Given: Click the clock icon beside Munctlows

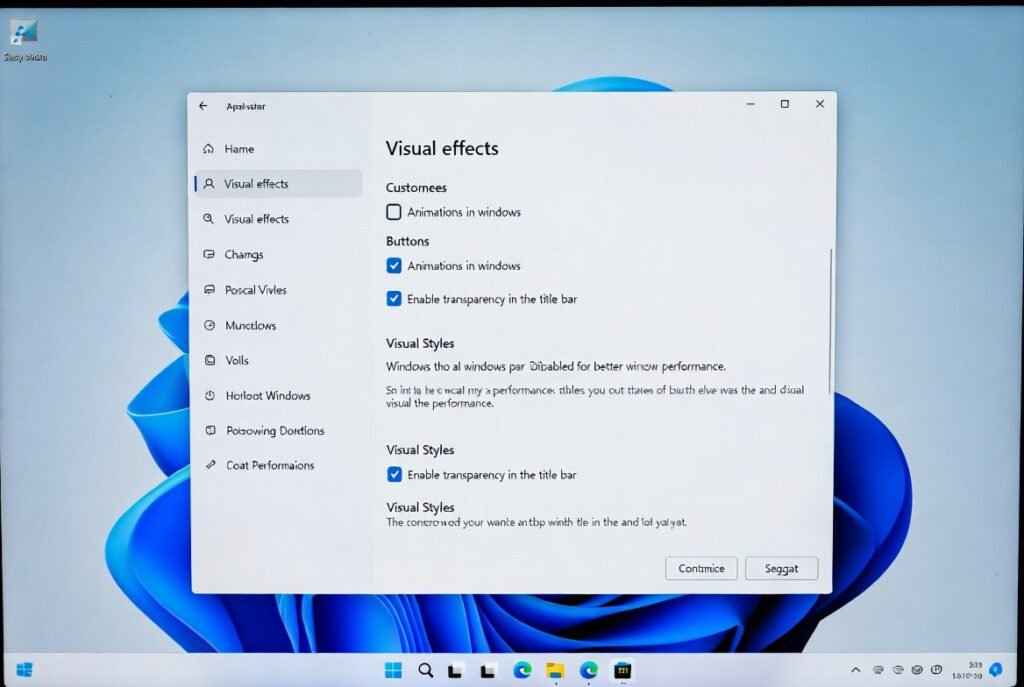Looking at the screenshot, I should (x=208, y=325).
